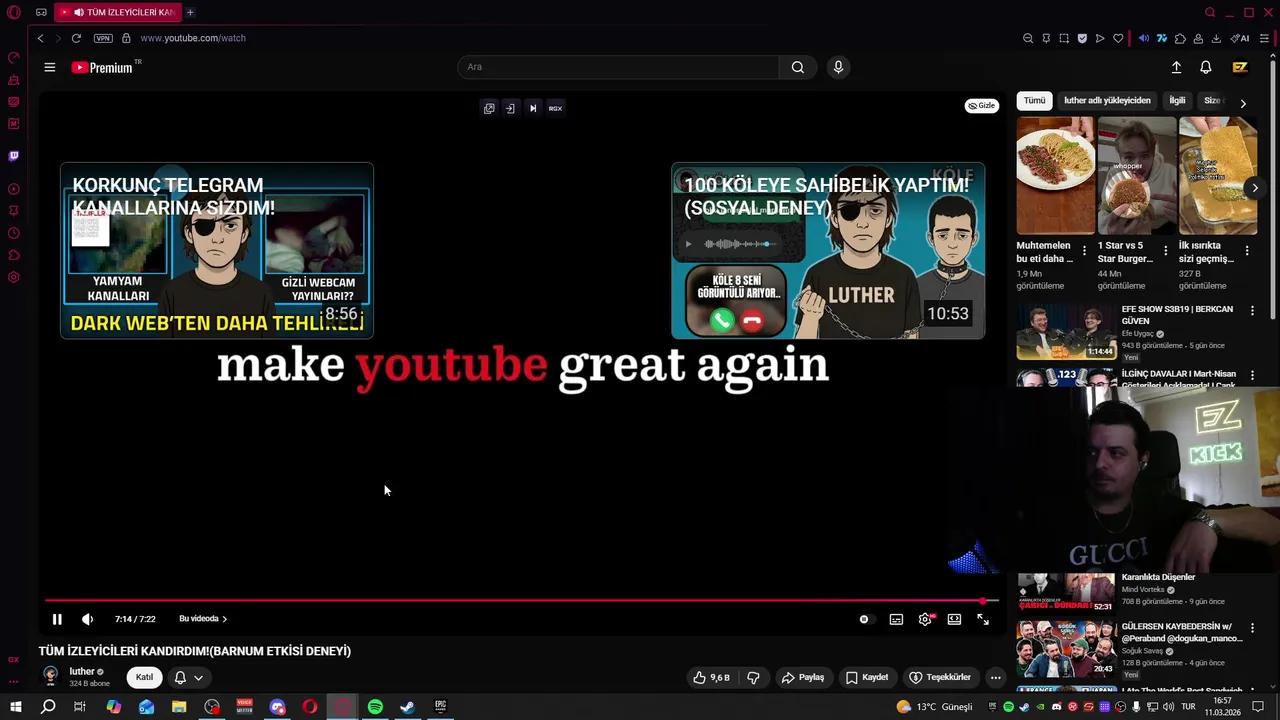Open the YouTube hamburger guide menu
This screenshot has width=1280, height=720.
[49, 67]
